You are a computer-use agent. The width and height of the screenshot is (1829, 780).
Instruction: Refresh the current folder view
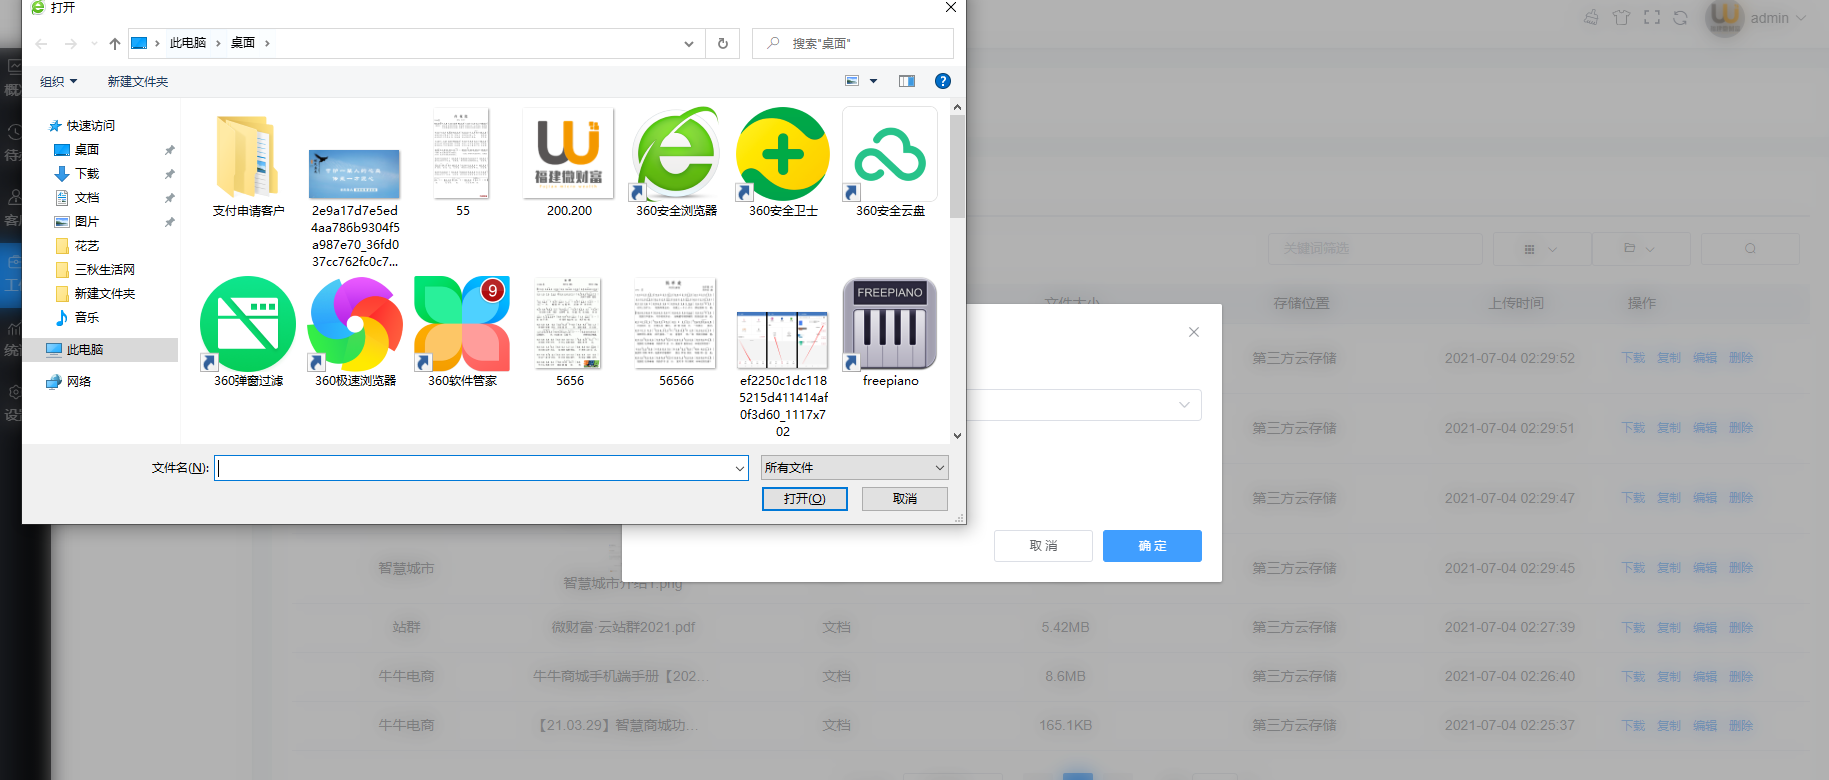tap(723, 43)
